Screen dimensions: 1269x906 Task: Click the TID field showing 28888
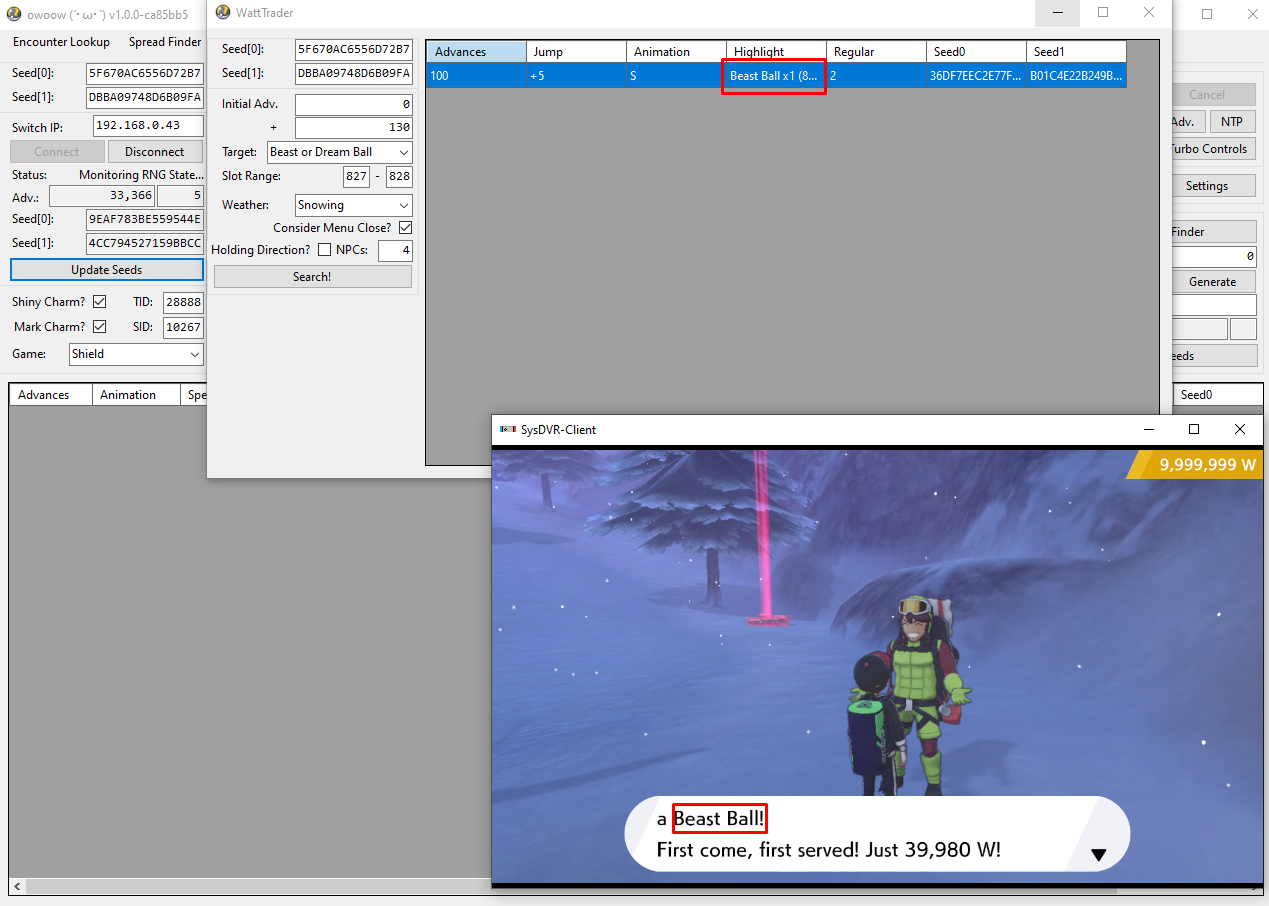click(x=183, y=302)
